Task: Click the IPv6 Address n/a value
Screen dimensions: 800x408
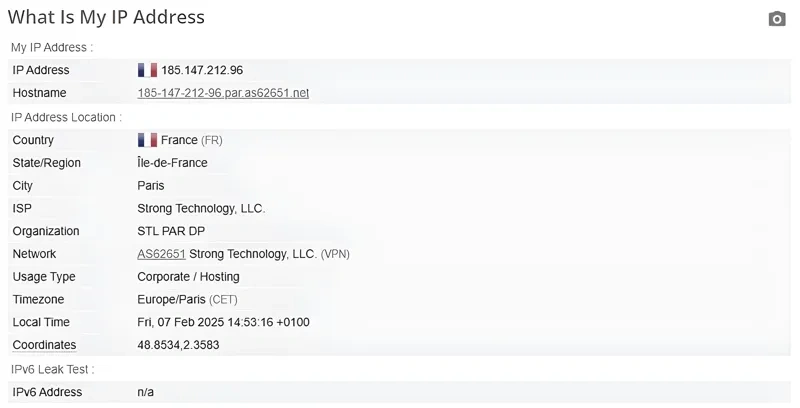Action: [x=146, y=392]
